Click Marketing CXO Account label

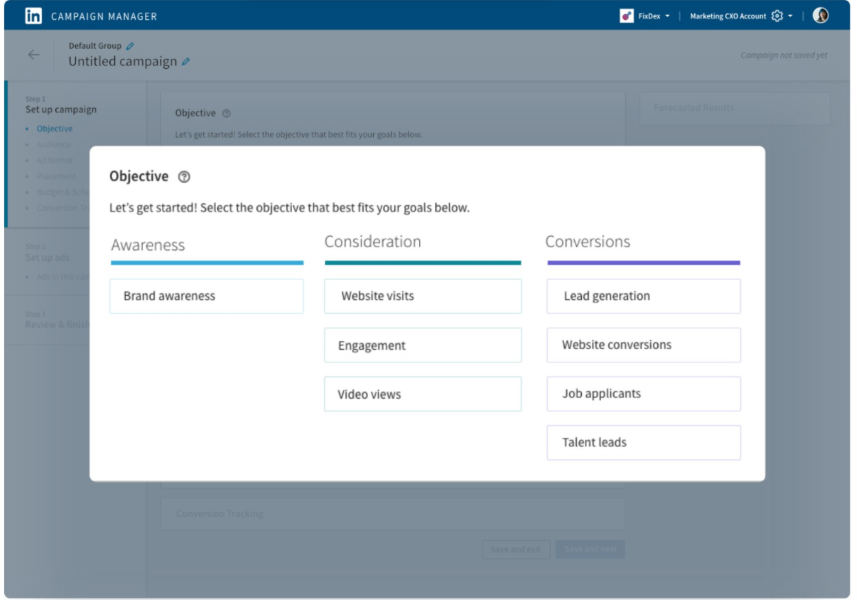click(x=728, y=16)
